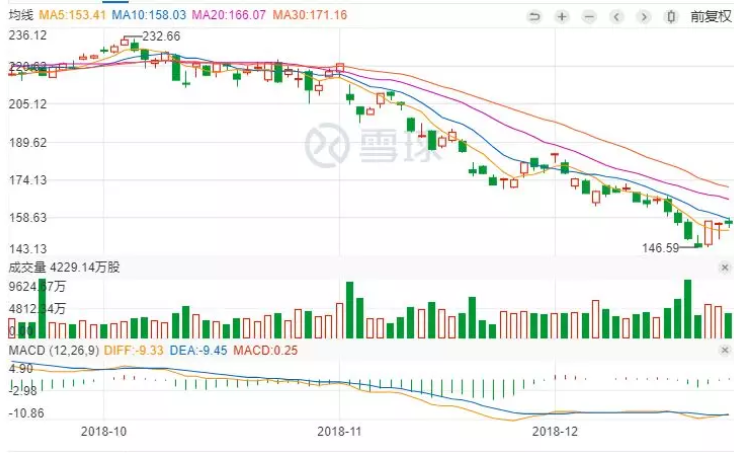Click the 2018-11 date axis marker
This screenshot has height=453, width=734.
340,432
